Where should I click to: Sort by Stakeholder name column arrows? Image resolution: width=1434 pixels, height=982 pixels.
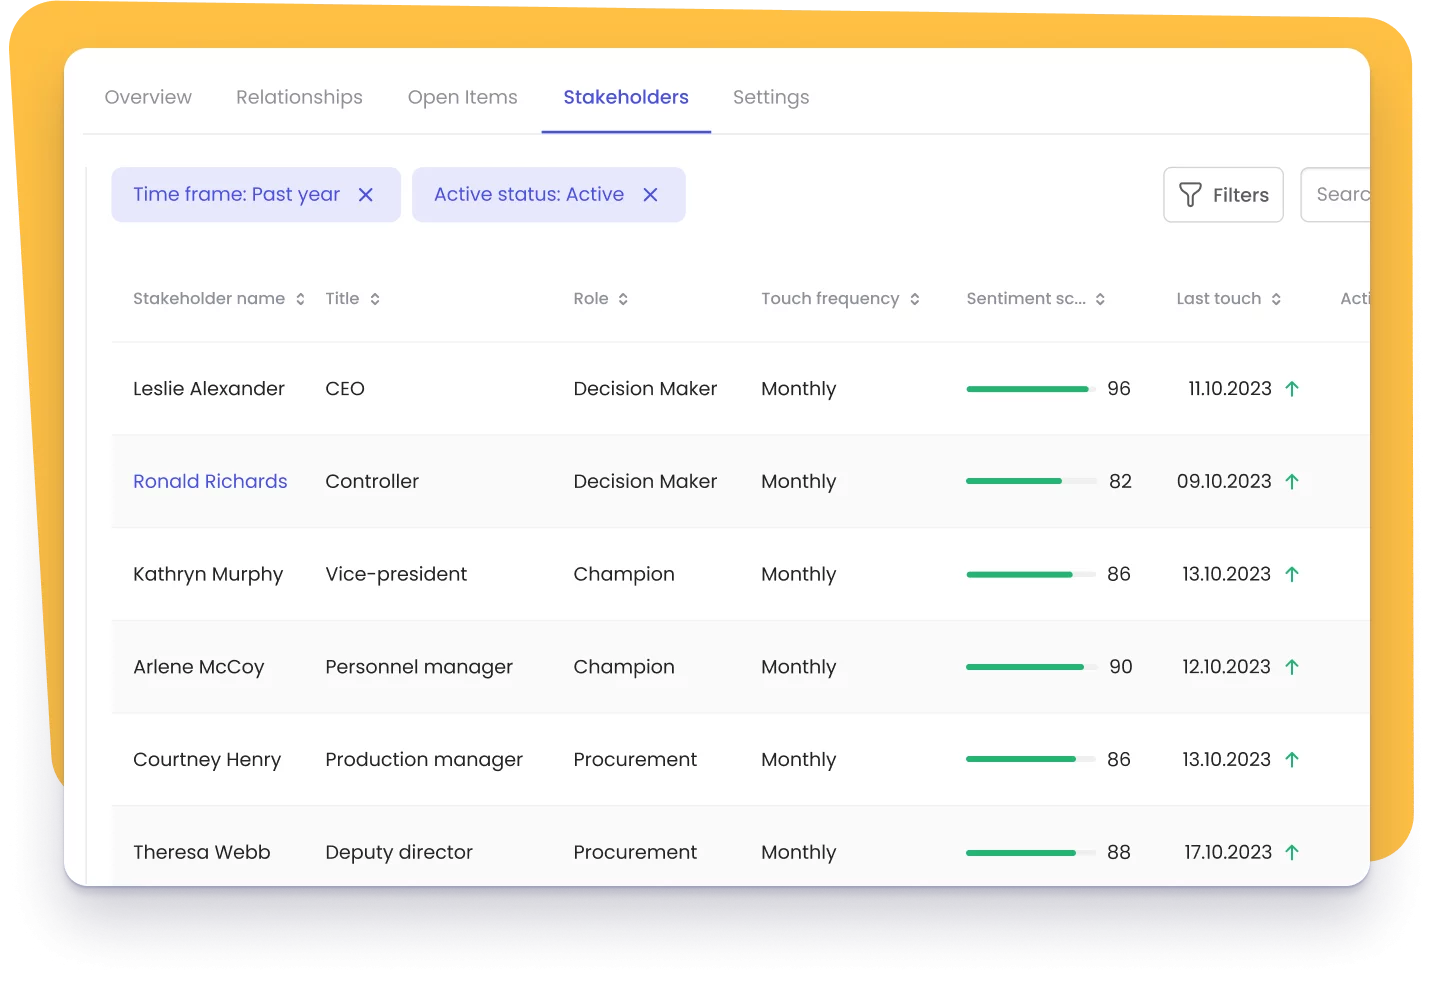point(300,299)
